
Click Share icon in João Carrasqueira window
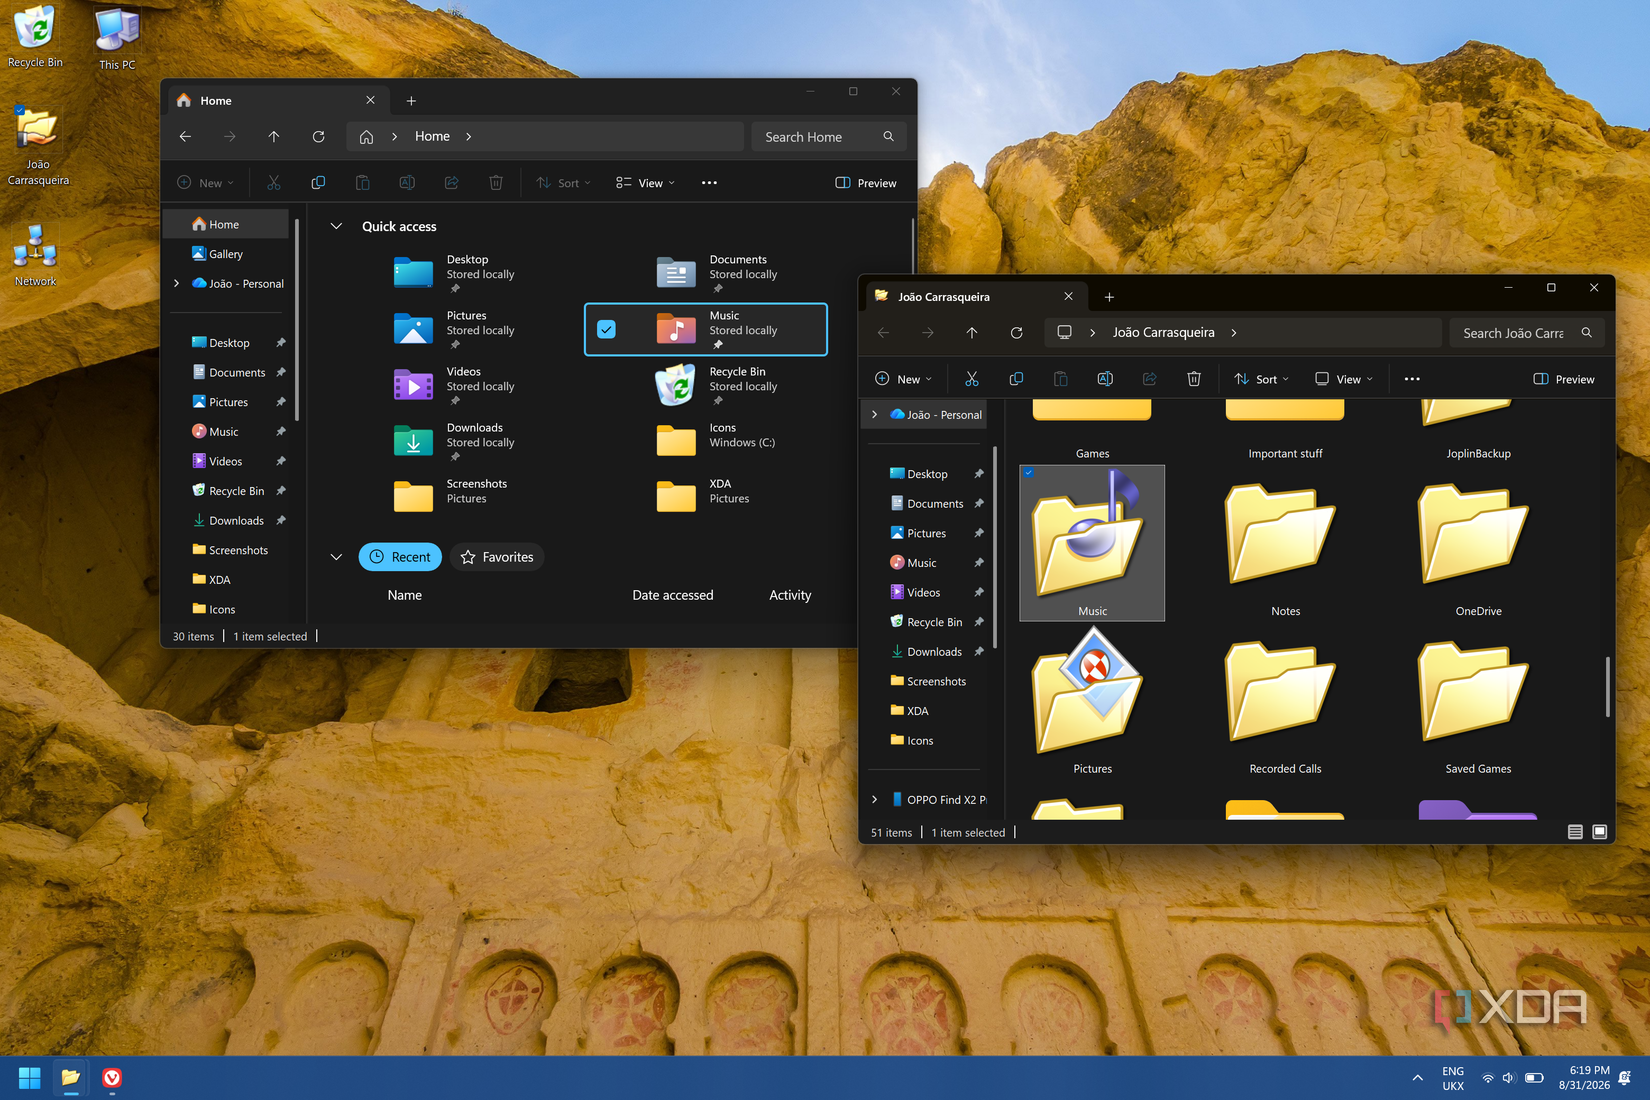[1150, 379]
